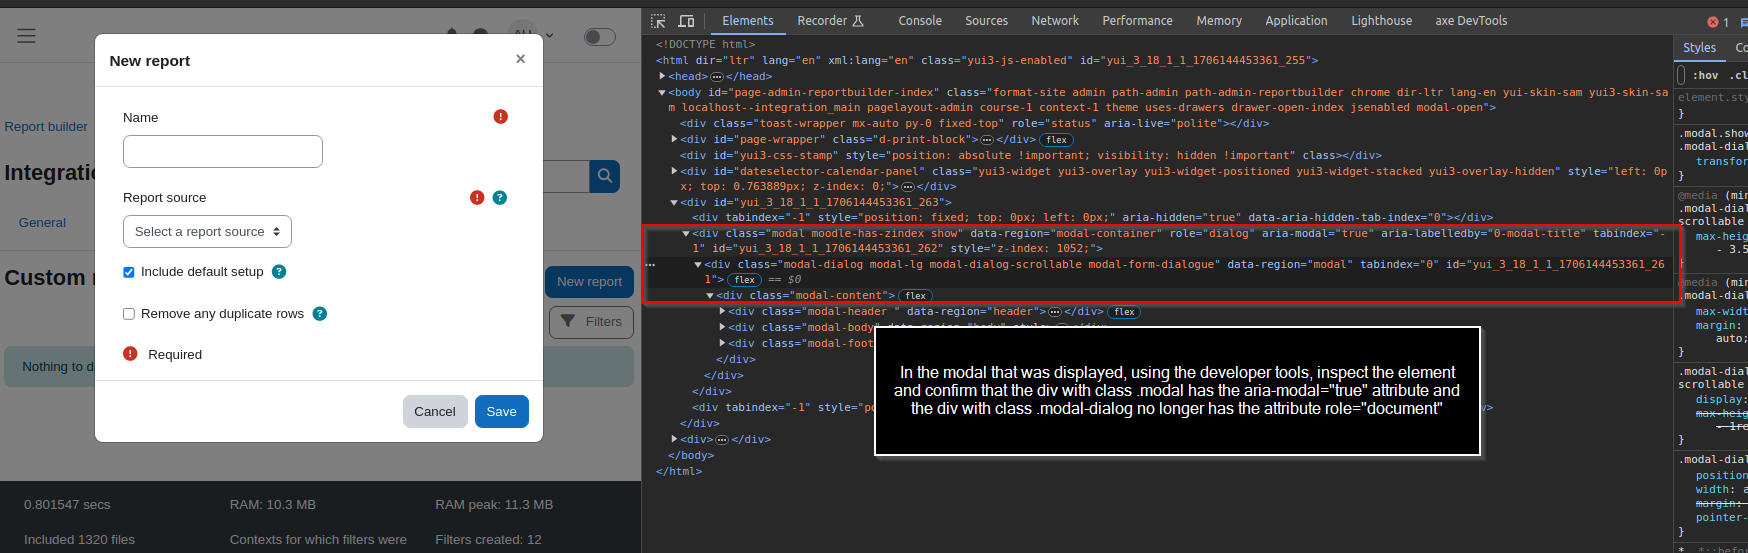The height and width of the screenshot is (553, 1748).
Task: Open the Performance tab
Action: [1138, 20]
